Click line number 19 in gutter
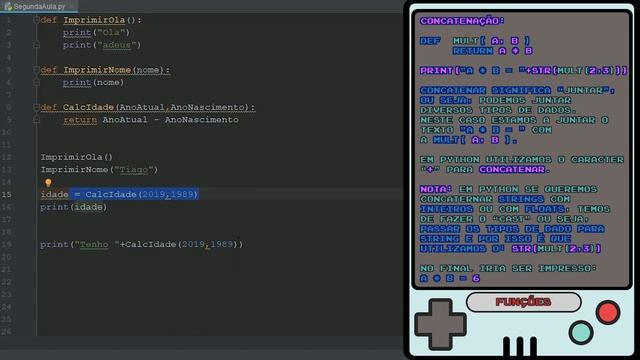Image resolution: width=640 pixels, height=360 pixels. [x=7, y=244]
